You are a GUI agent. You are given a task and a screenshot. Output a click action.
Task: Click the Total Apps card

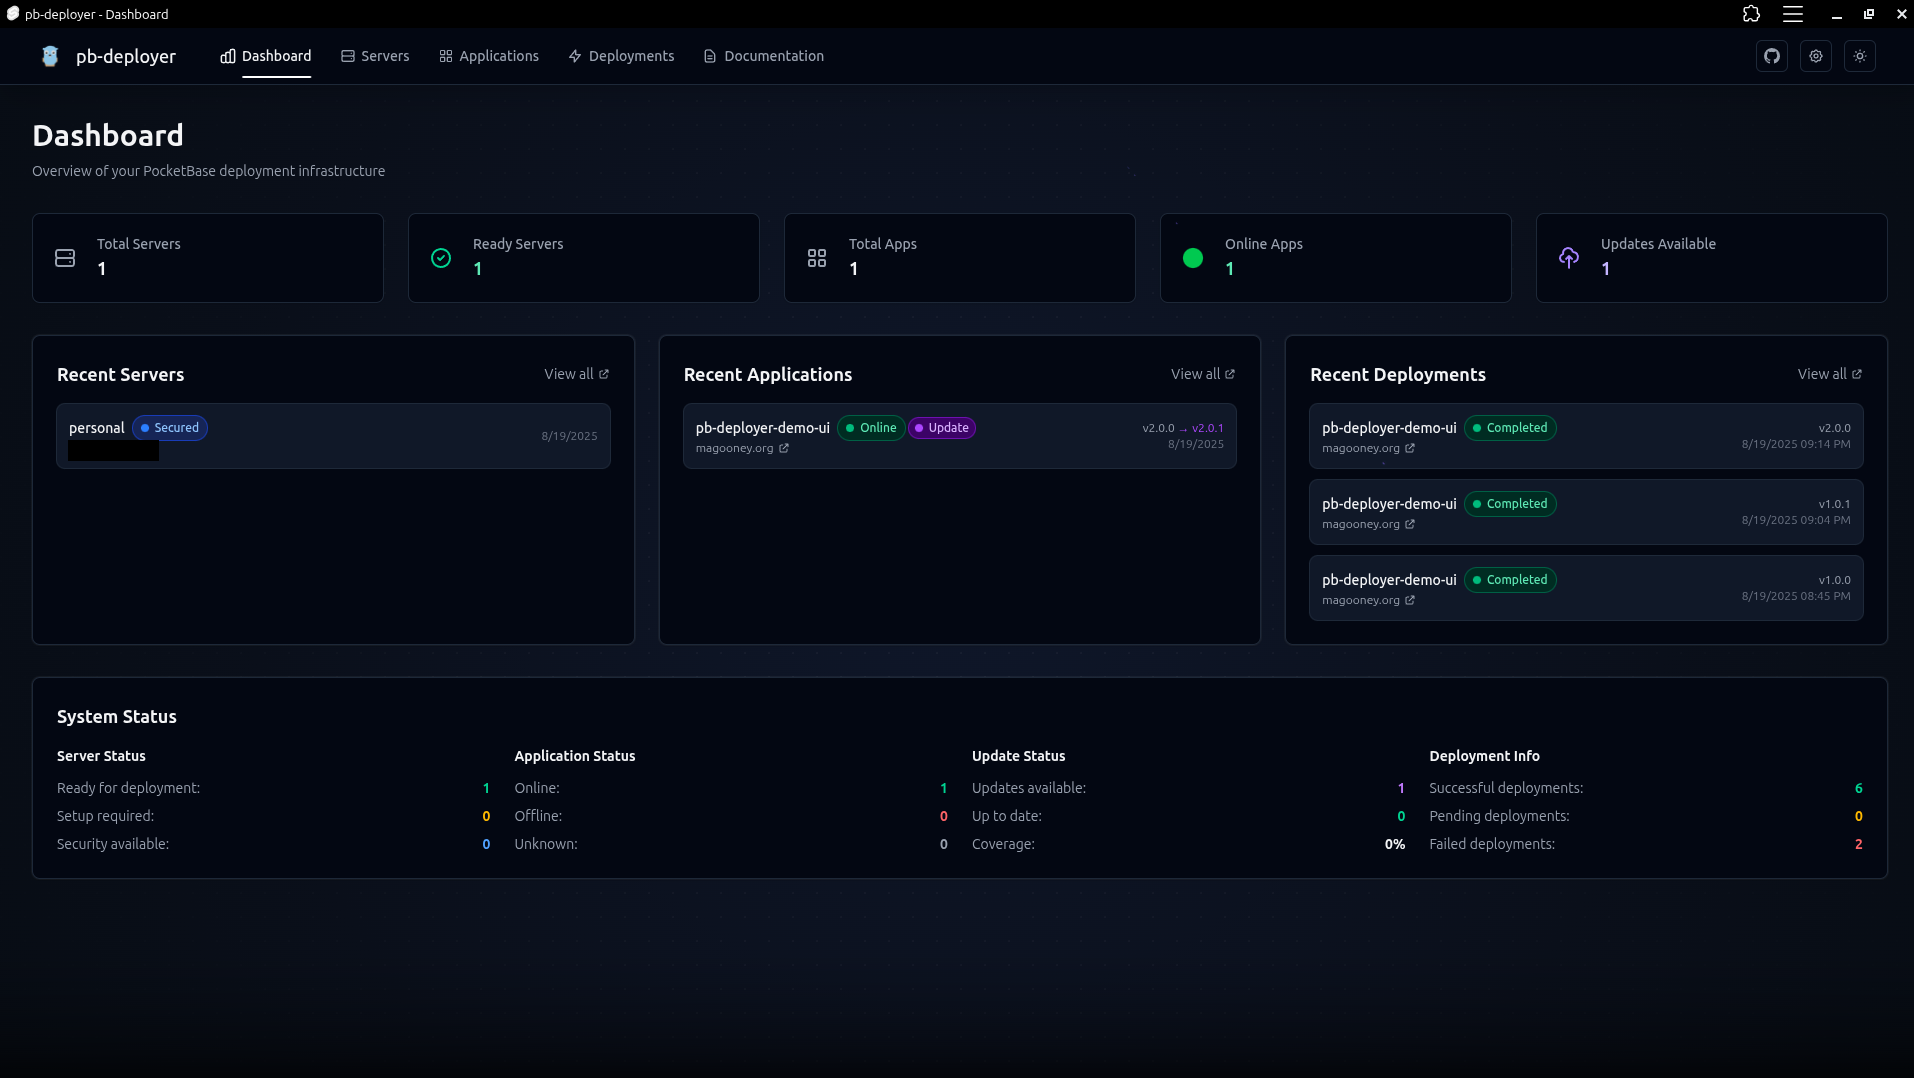pyautogui.click(x=960, y=258)
